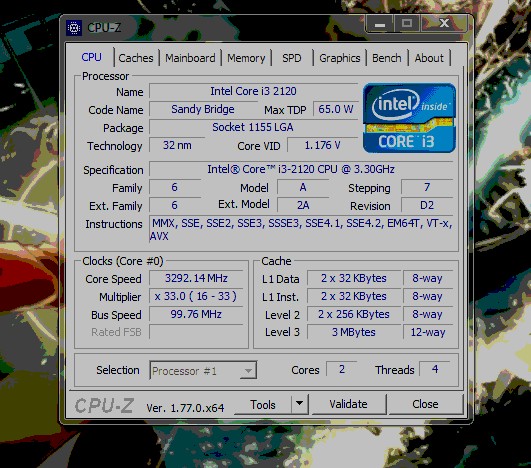This screenshot has width=531, height=468.
Task: Click the Validate button
Action: click(x=348, y=404)
